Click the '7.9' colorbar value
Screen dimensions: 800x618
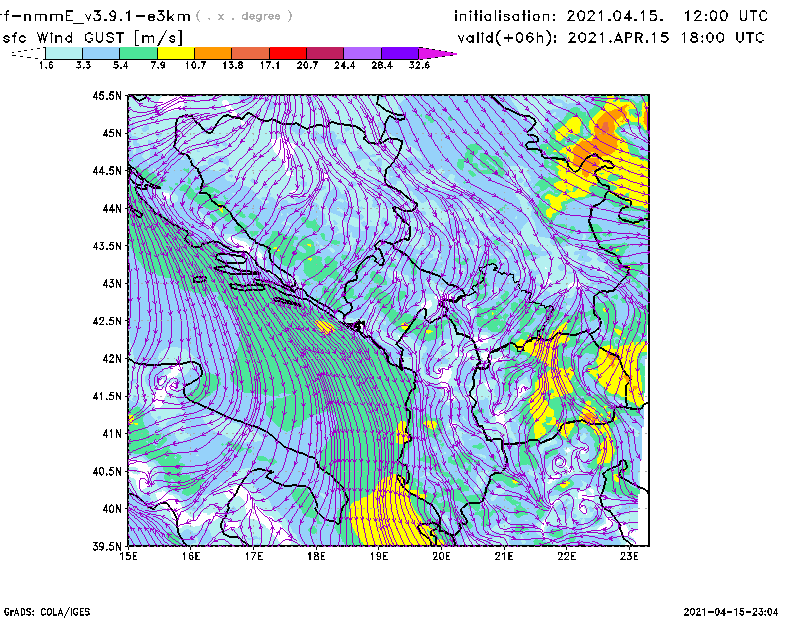158,65
